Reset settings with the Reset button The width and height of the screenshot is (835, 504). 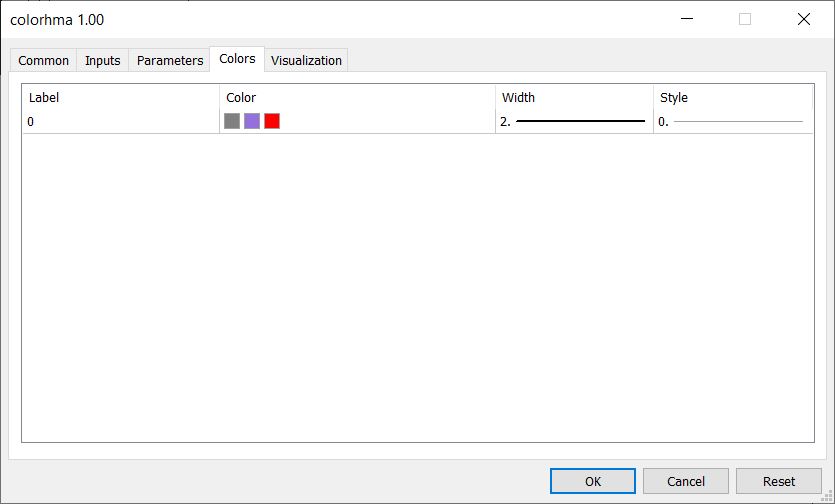779,481
